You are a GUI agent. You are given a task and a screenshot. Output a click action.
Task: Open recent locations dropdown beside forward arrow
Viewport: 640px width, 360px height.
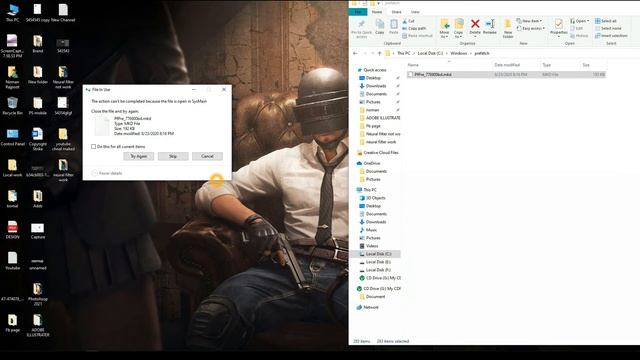point(372,53)
